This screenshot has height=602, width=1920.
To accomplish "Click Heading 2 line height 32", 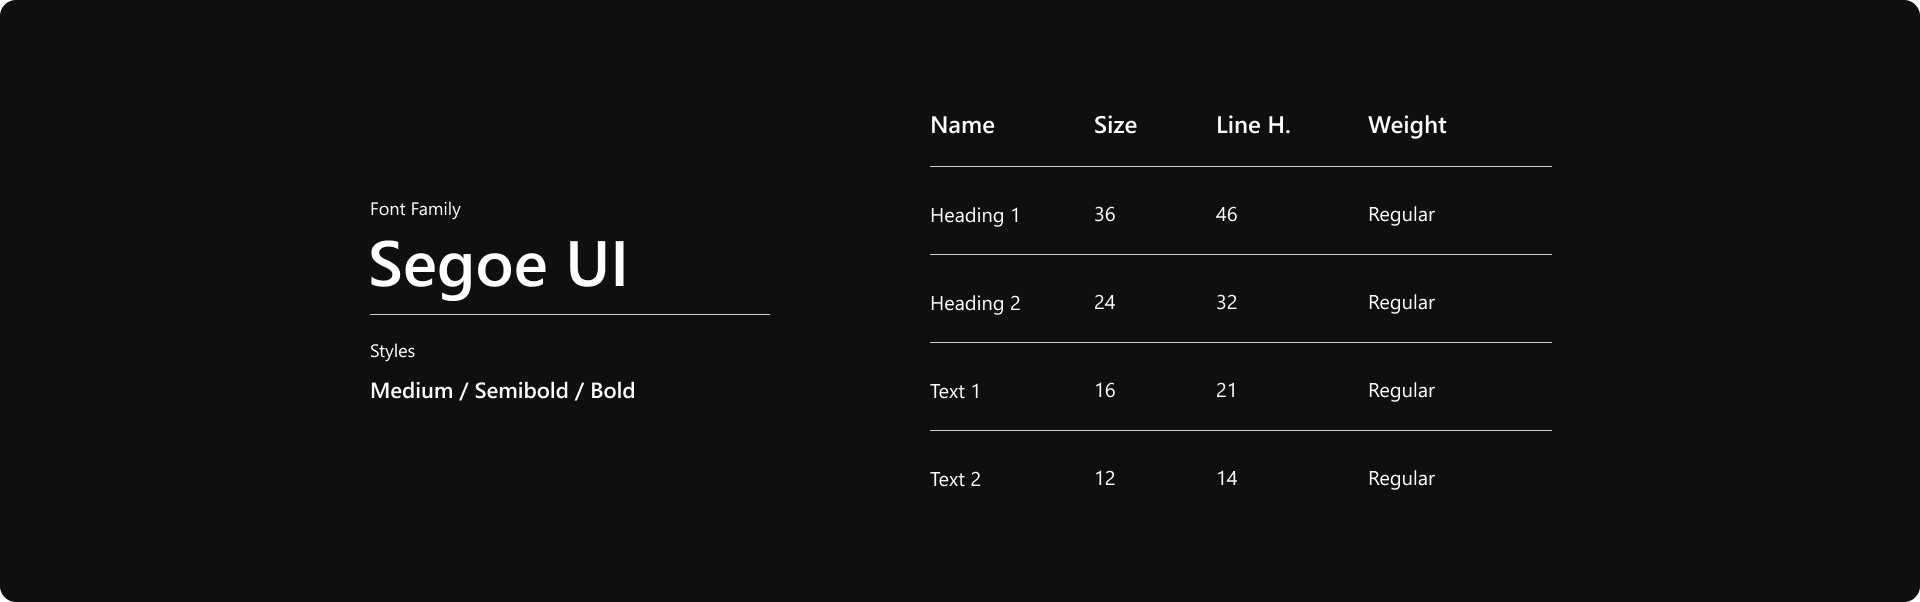I will [x=1226, y=303].
